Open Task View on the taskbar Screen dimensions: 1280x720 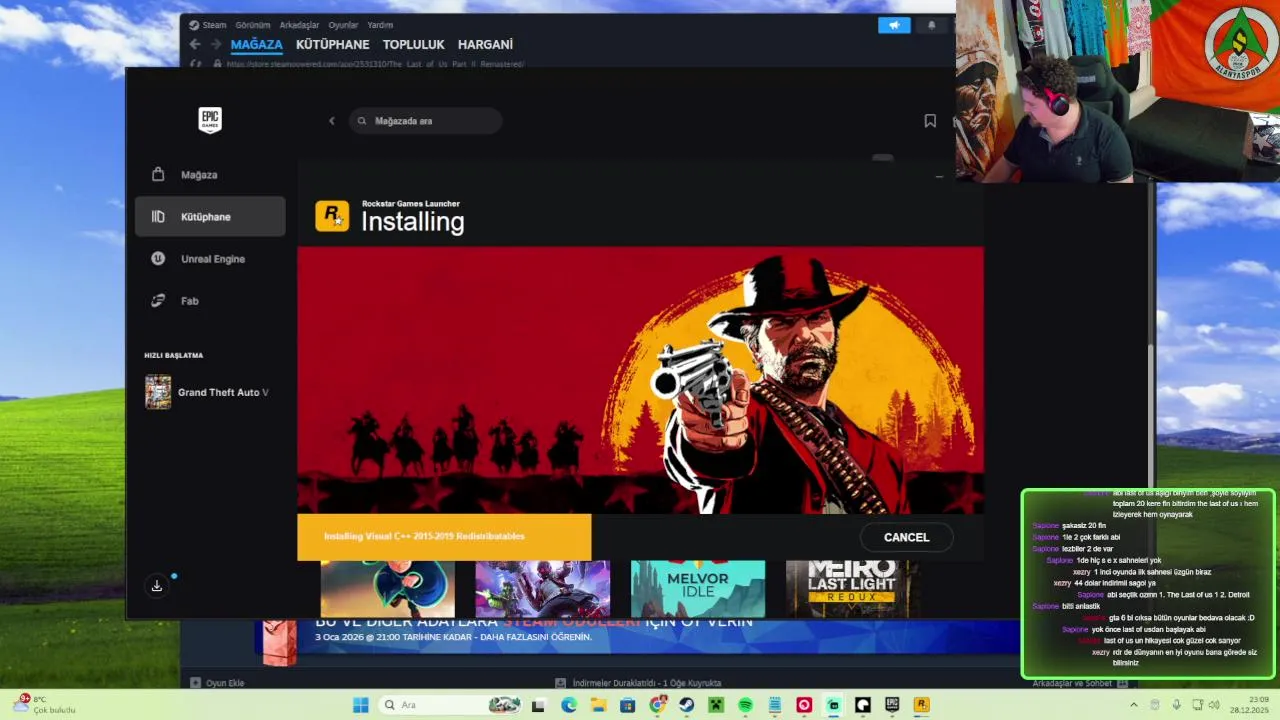pos(538,705)
